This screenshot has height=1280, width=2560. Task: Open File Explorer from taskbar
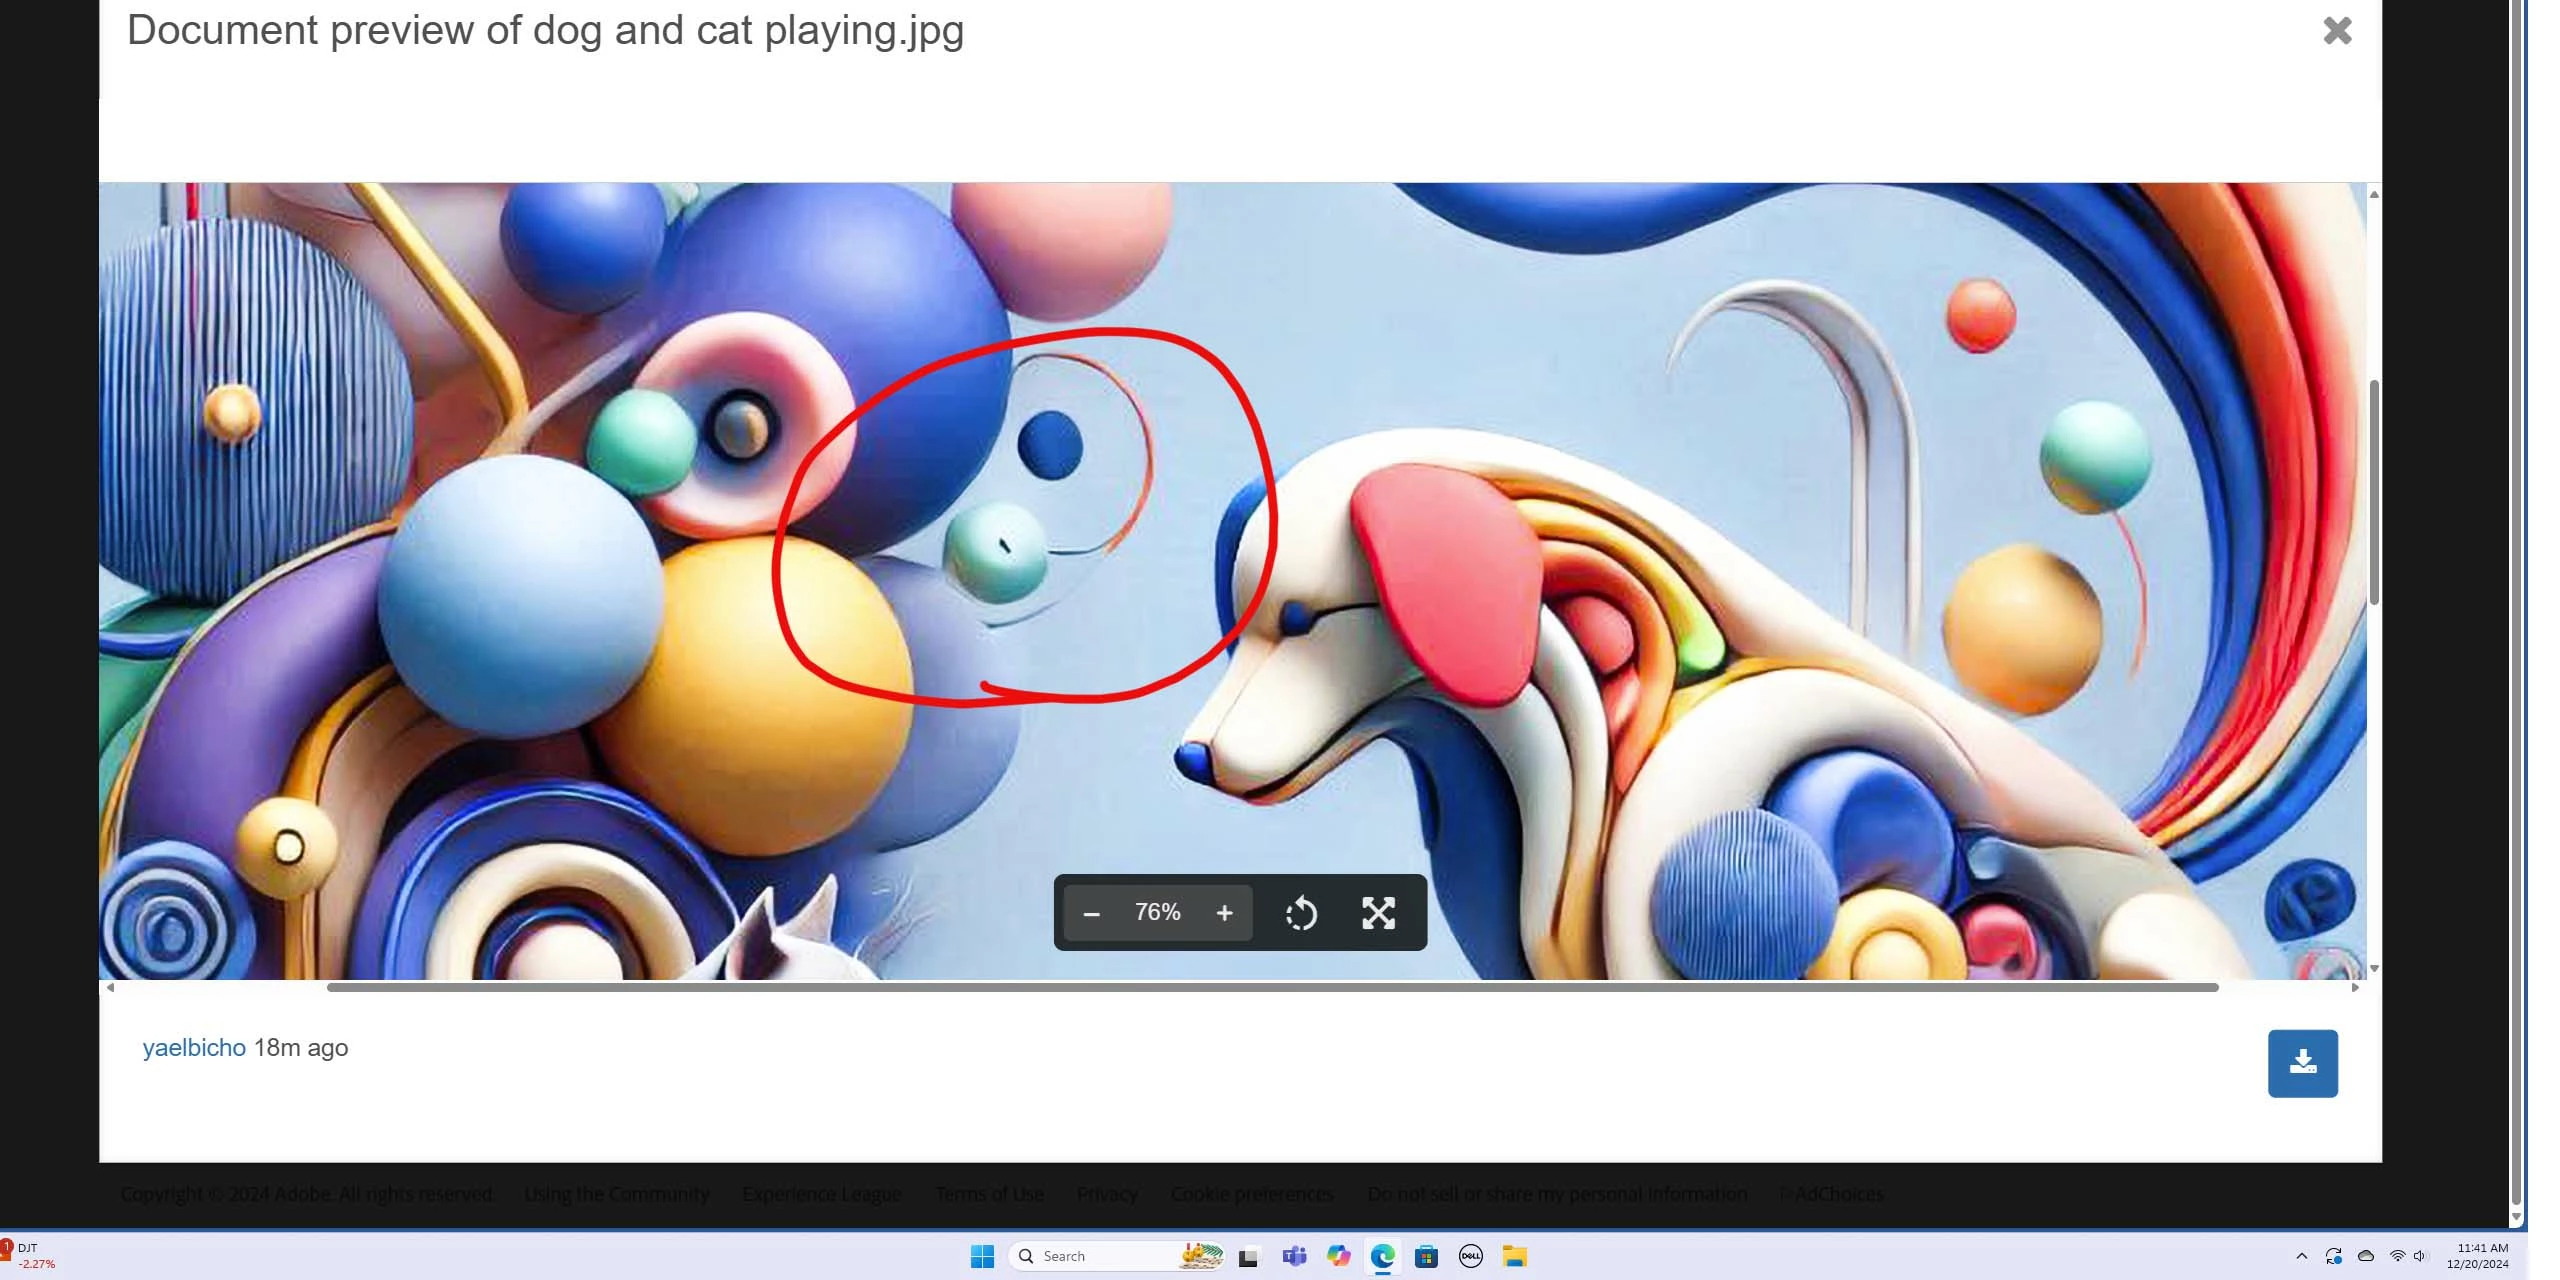(x=1514, y=1256)
